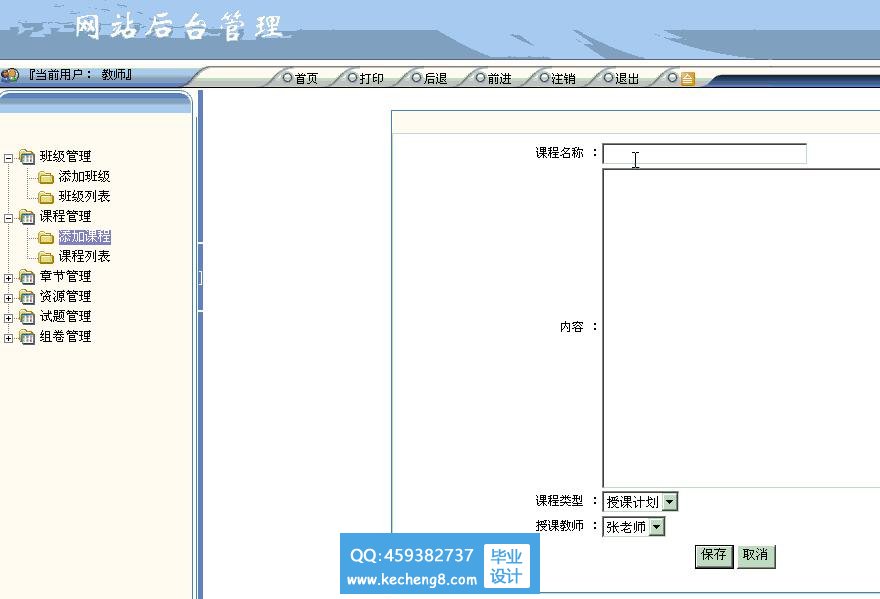This screenshot has height=599, width=880.
Task: Click the radio circle beside 首页
Action: [287, 77]
